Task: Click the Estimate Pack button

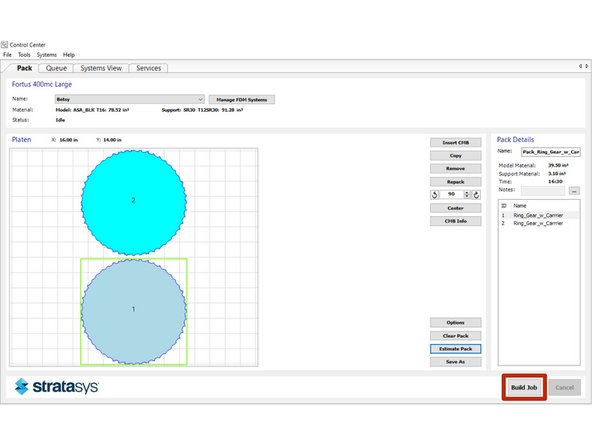Action: (x=456, y=349)
